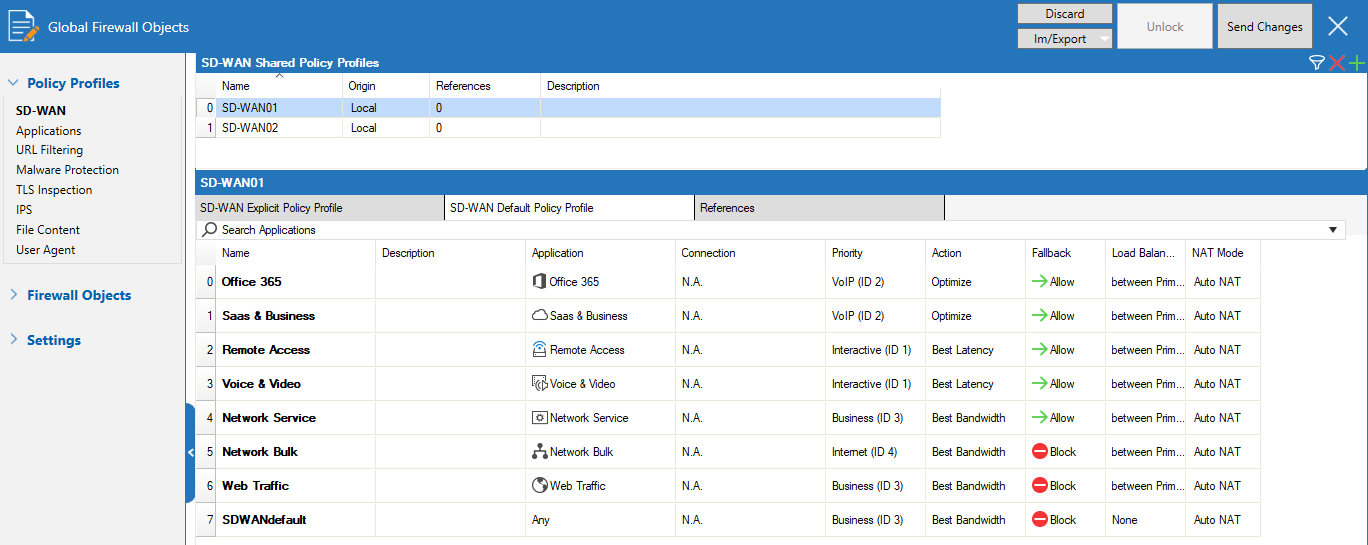Viewport: 1368px width, 545px height.
Task: Click the green Allow arrow for Office 365
Action: point(1040,282)
